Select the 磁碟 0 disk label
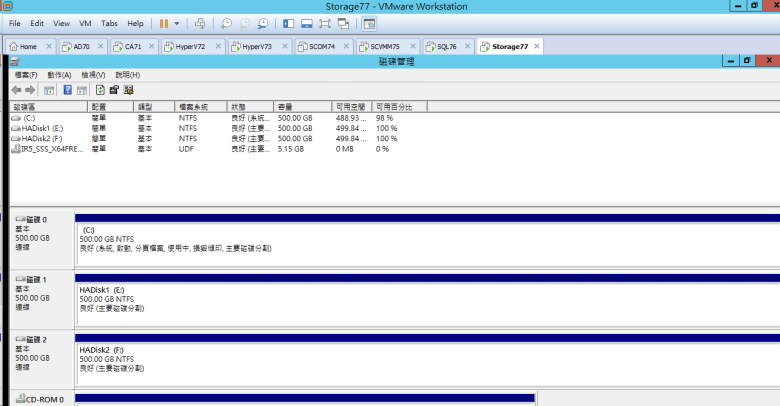Viewport: 780px width, 406px height. (x=35, y=219)
